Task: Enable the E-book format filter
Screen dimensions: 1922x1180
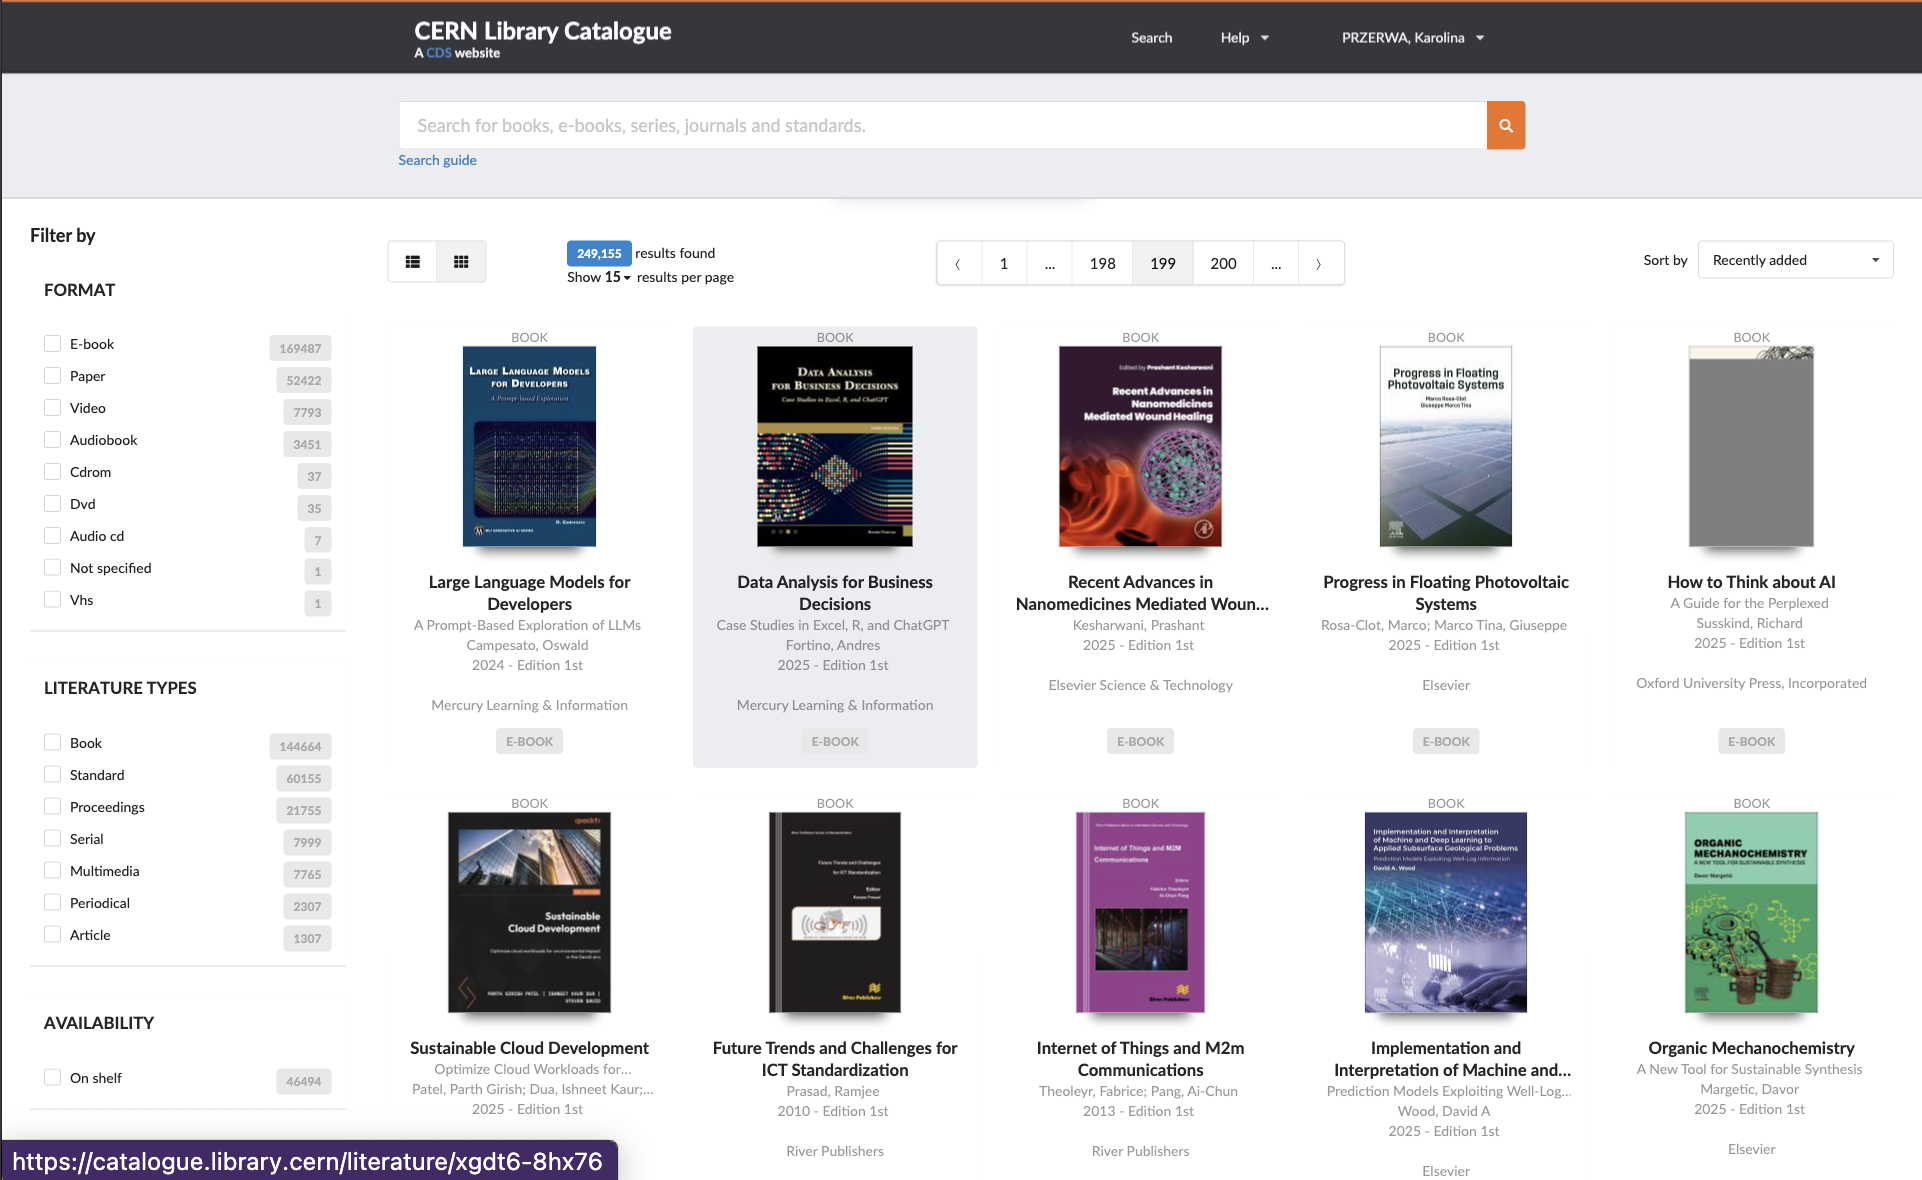Action: tap(53, 344)
